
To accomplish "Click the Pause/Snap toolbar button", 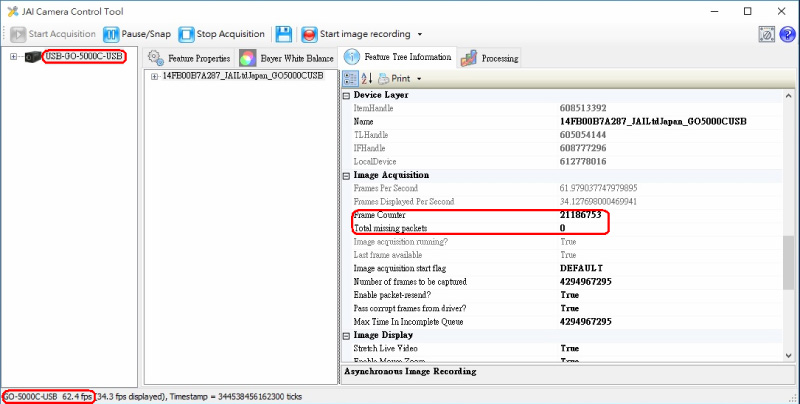I will (x=138, y=34).
